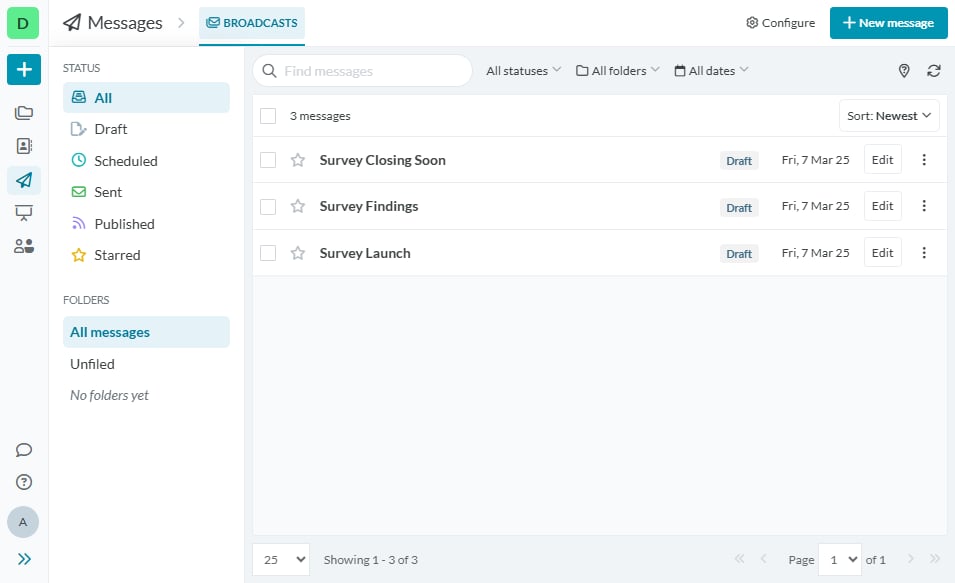
Task: Open the Sort: Newest dropdown
Action: (x=889, y=116)
